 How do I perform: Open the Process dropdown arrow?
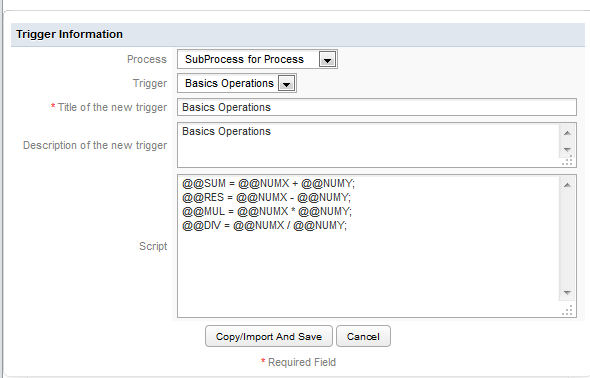pos(327,59)
